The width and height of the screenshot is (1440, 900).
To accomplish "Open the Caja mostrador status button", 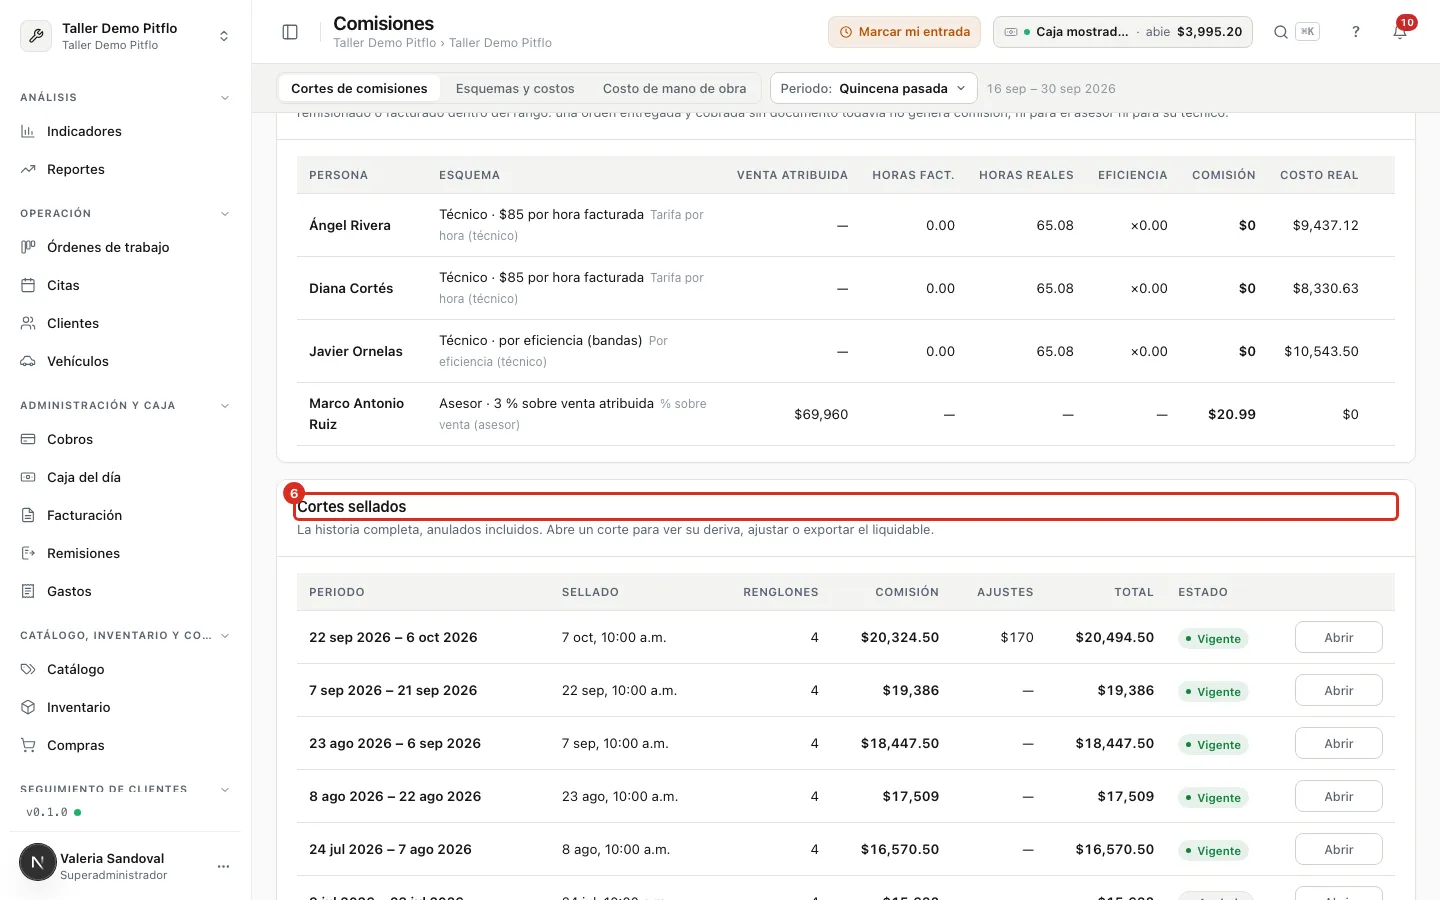I will pos(1123,32).
